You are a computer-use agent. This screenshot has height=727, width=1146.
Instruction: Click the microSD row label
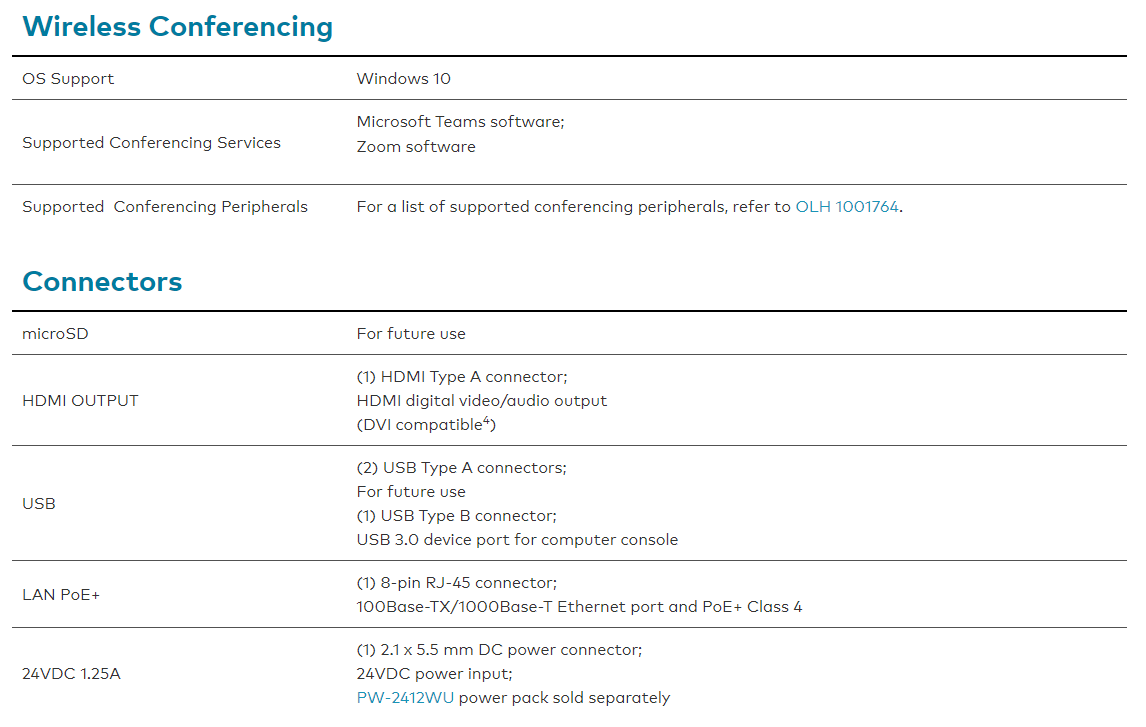point(55,334)
